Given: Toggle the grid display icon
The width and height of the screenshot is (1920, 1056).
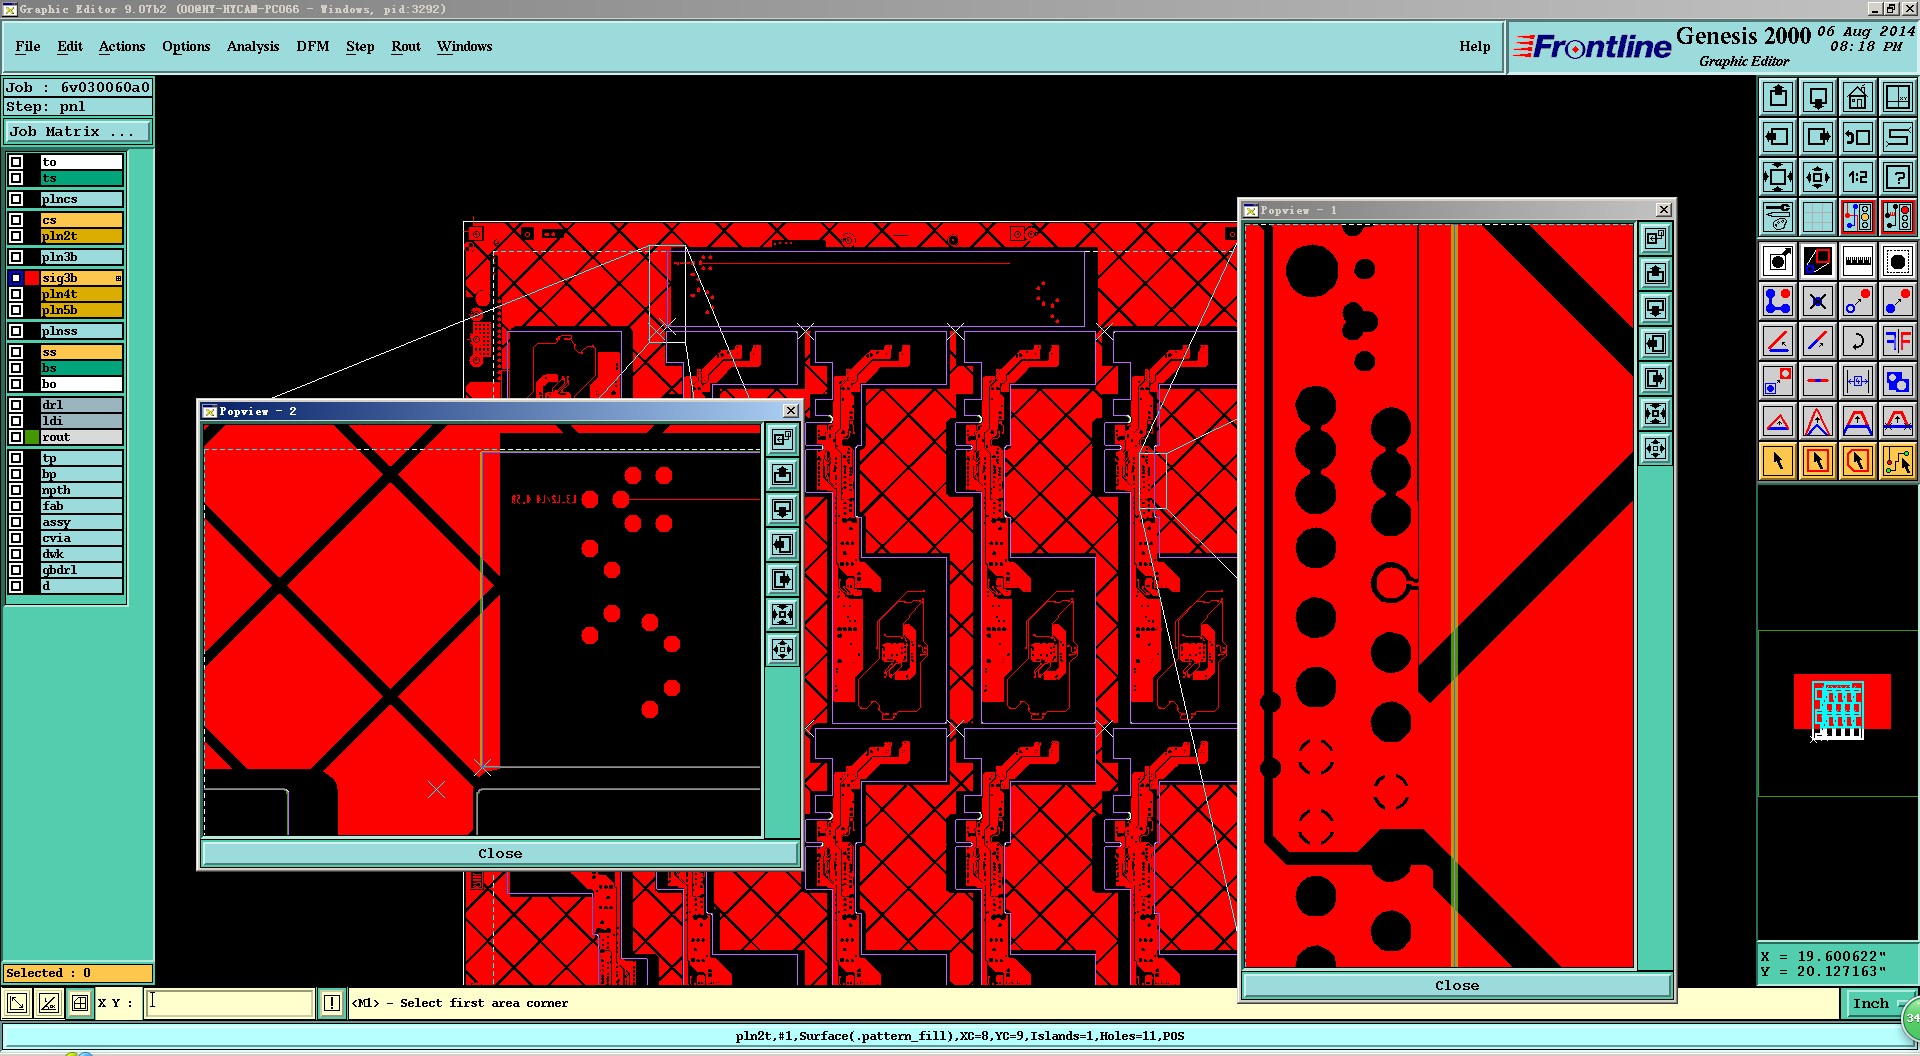Looking at the screenshot, I should pyautogui.click(x=1818, y=217).
